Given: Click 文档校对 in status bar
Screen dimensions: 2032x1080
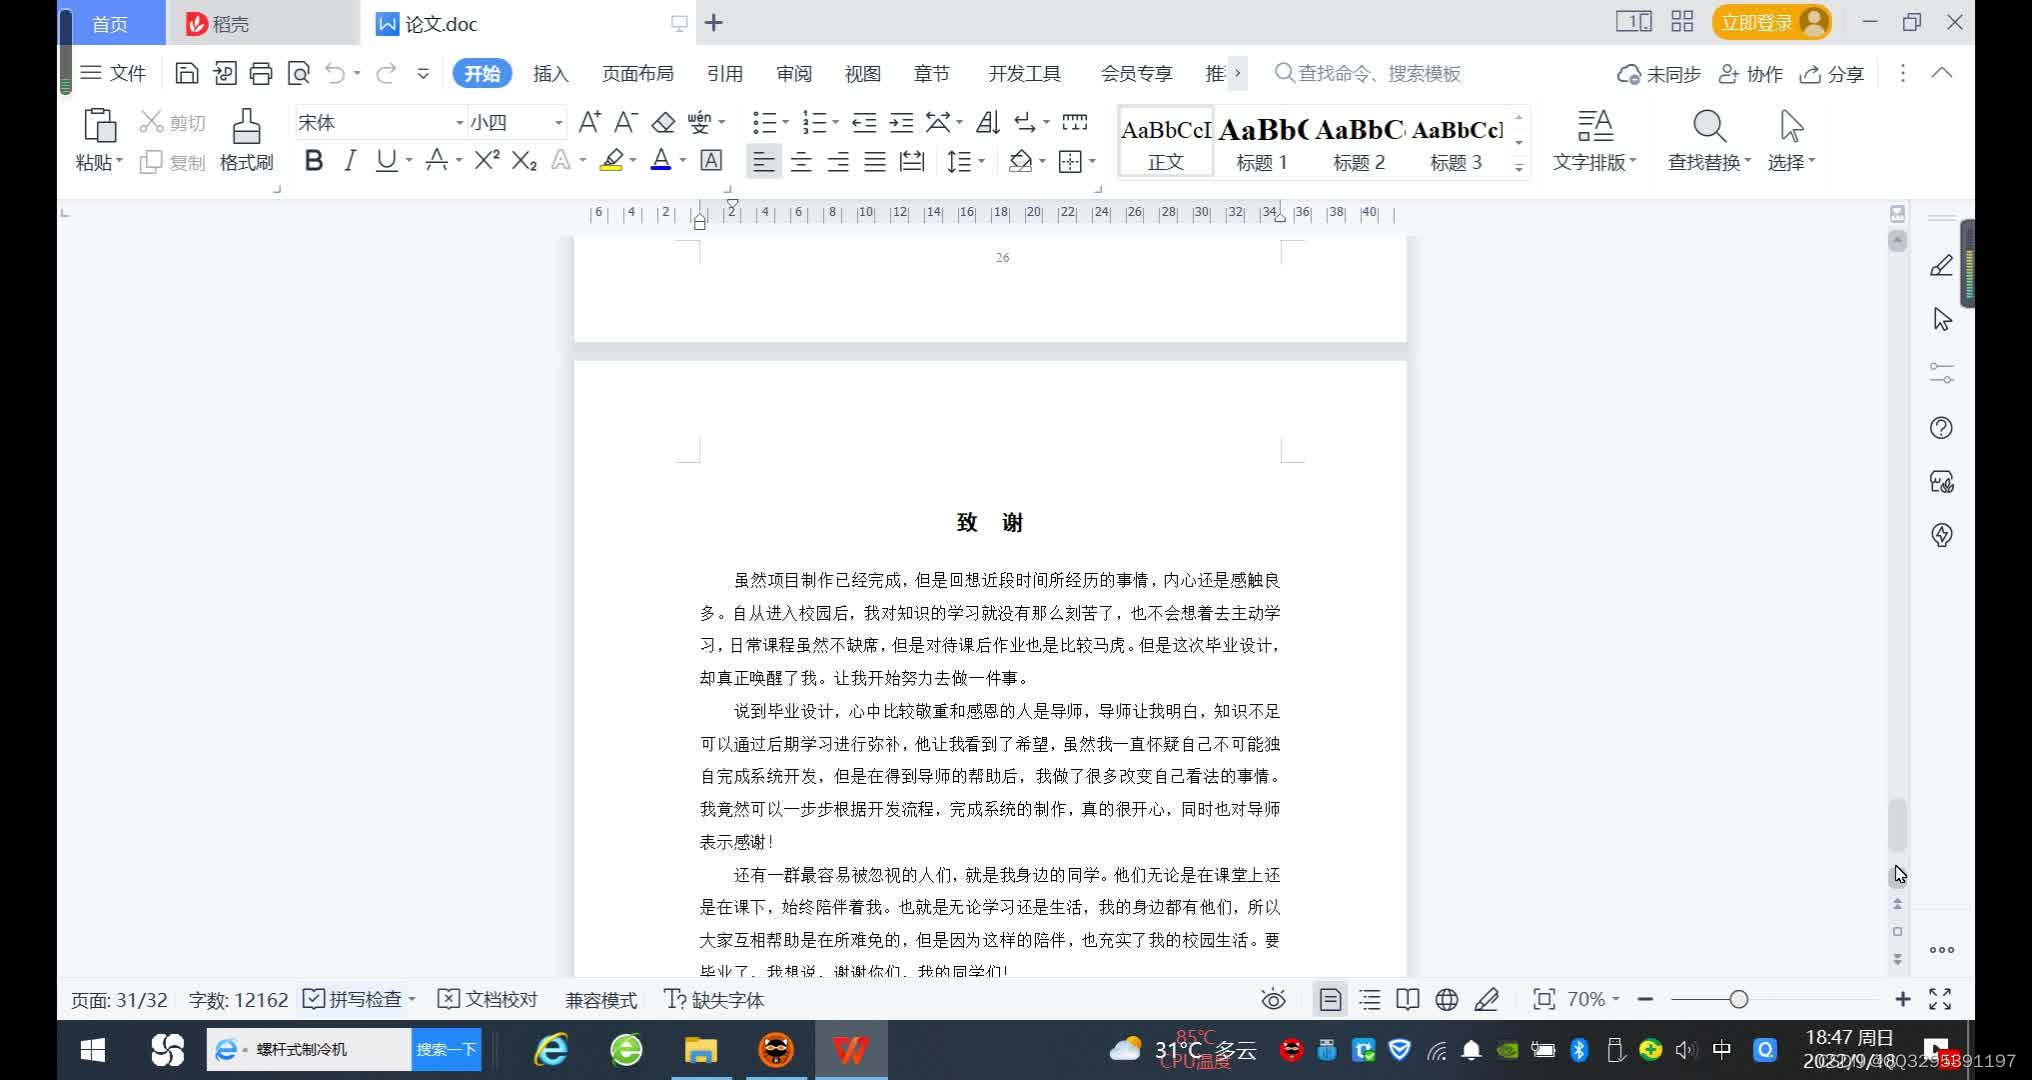Looking at the screenshot, I should pyautogui.click(x=489, y=999).
